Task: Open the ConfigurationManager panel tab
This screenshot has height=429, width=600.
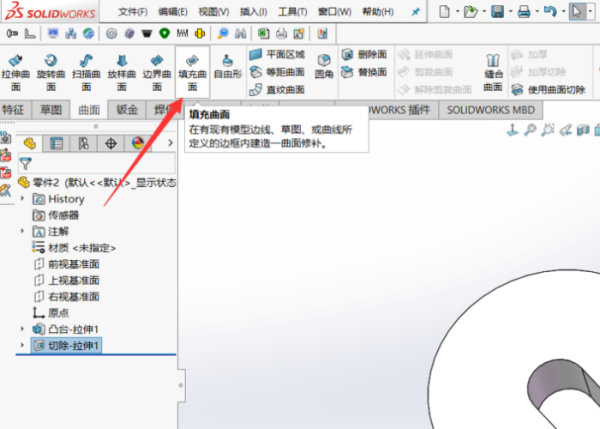Action: point(83,144)
